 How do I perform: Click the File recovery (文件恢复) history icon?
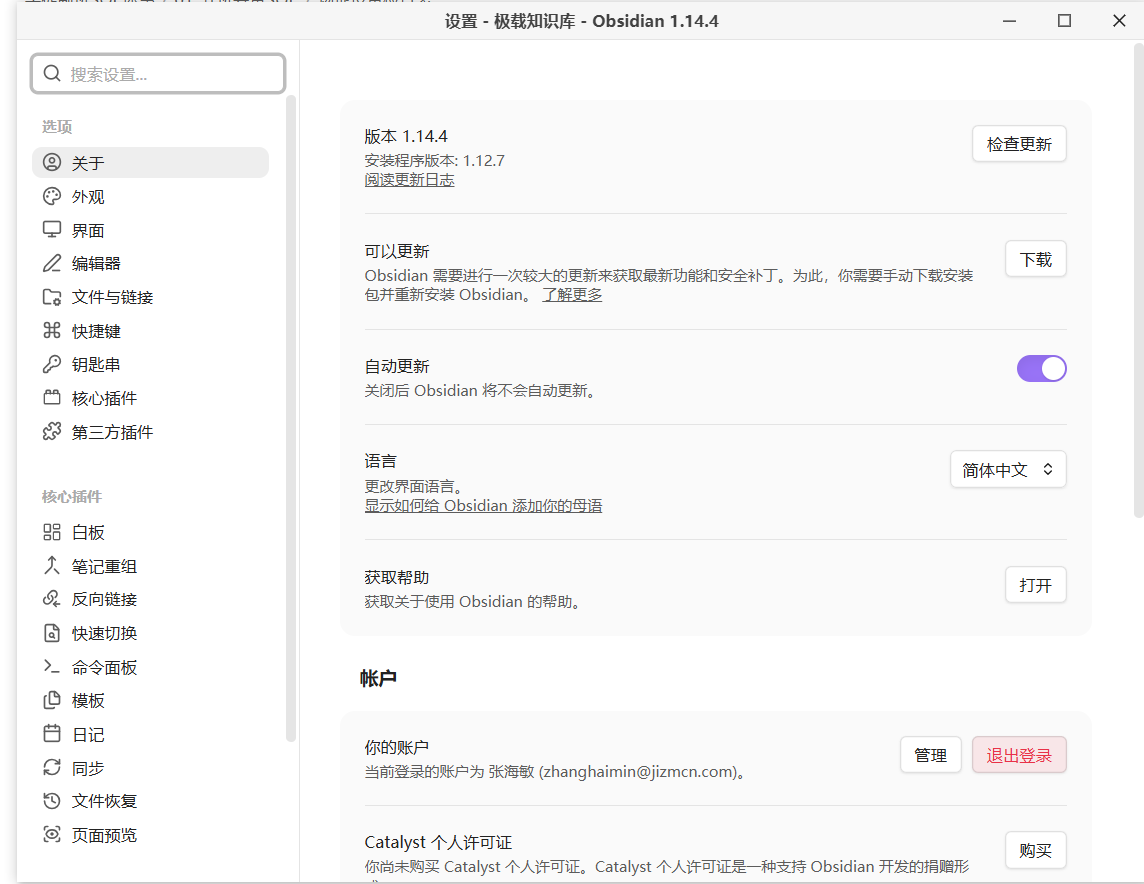52,801
